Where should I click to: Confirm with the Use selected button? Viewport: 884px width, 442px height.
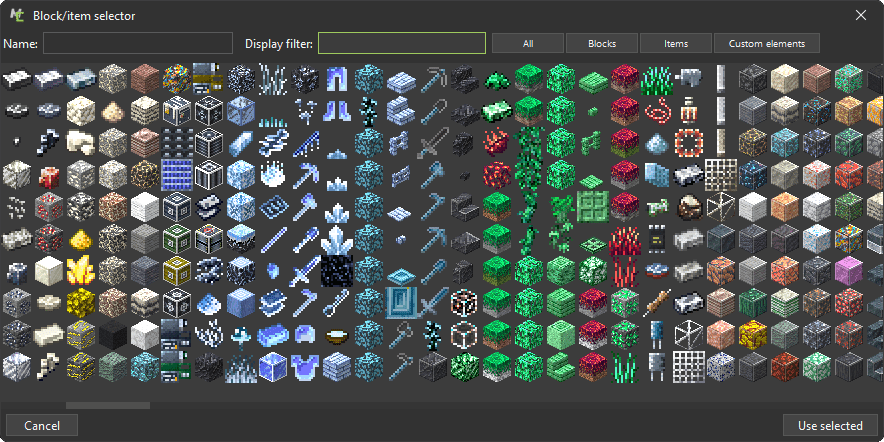pos(830,425)
